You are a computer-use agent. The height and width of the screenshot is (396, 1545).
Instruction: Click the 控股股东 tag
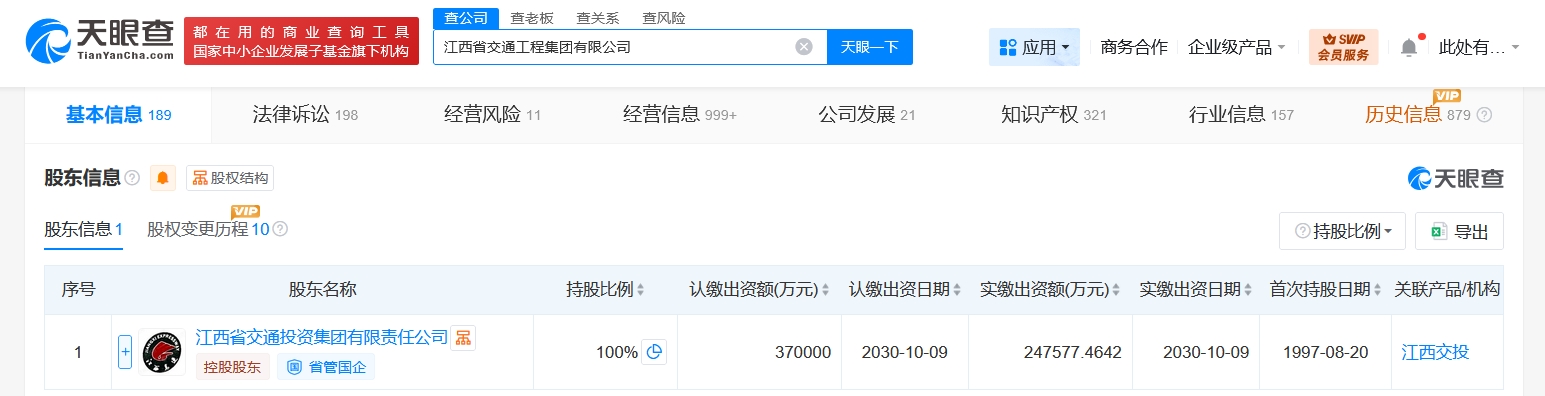coord(232,367)
